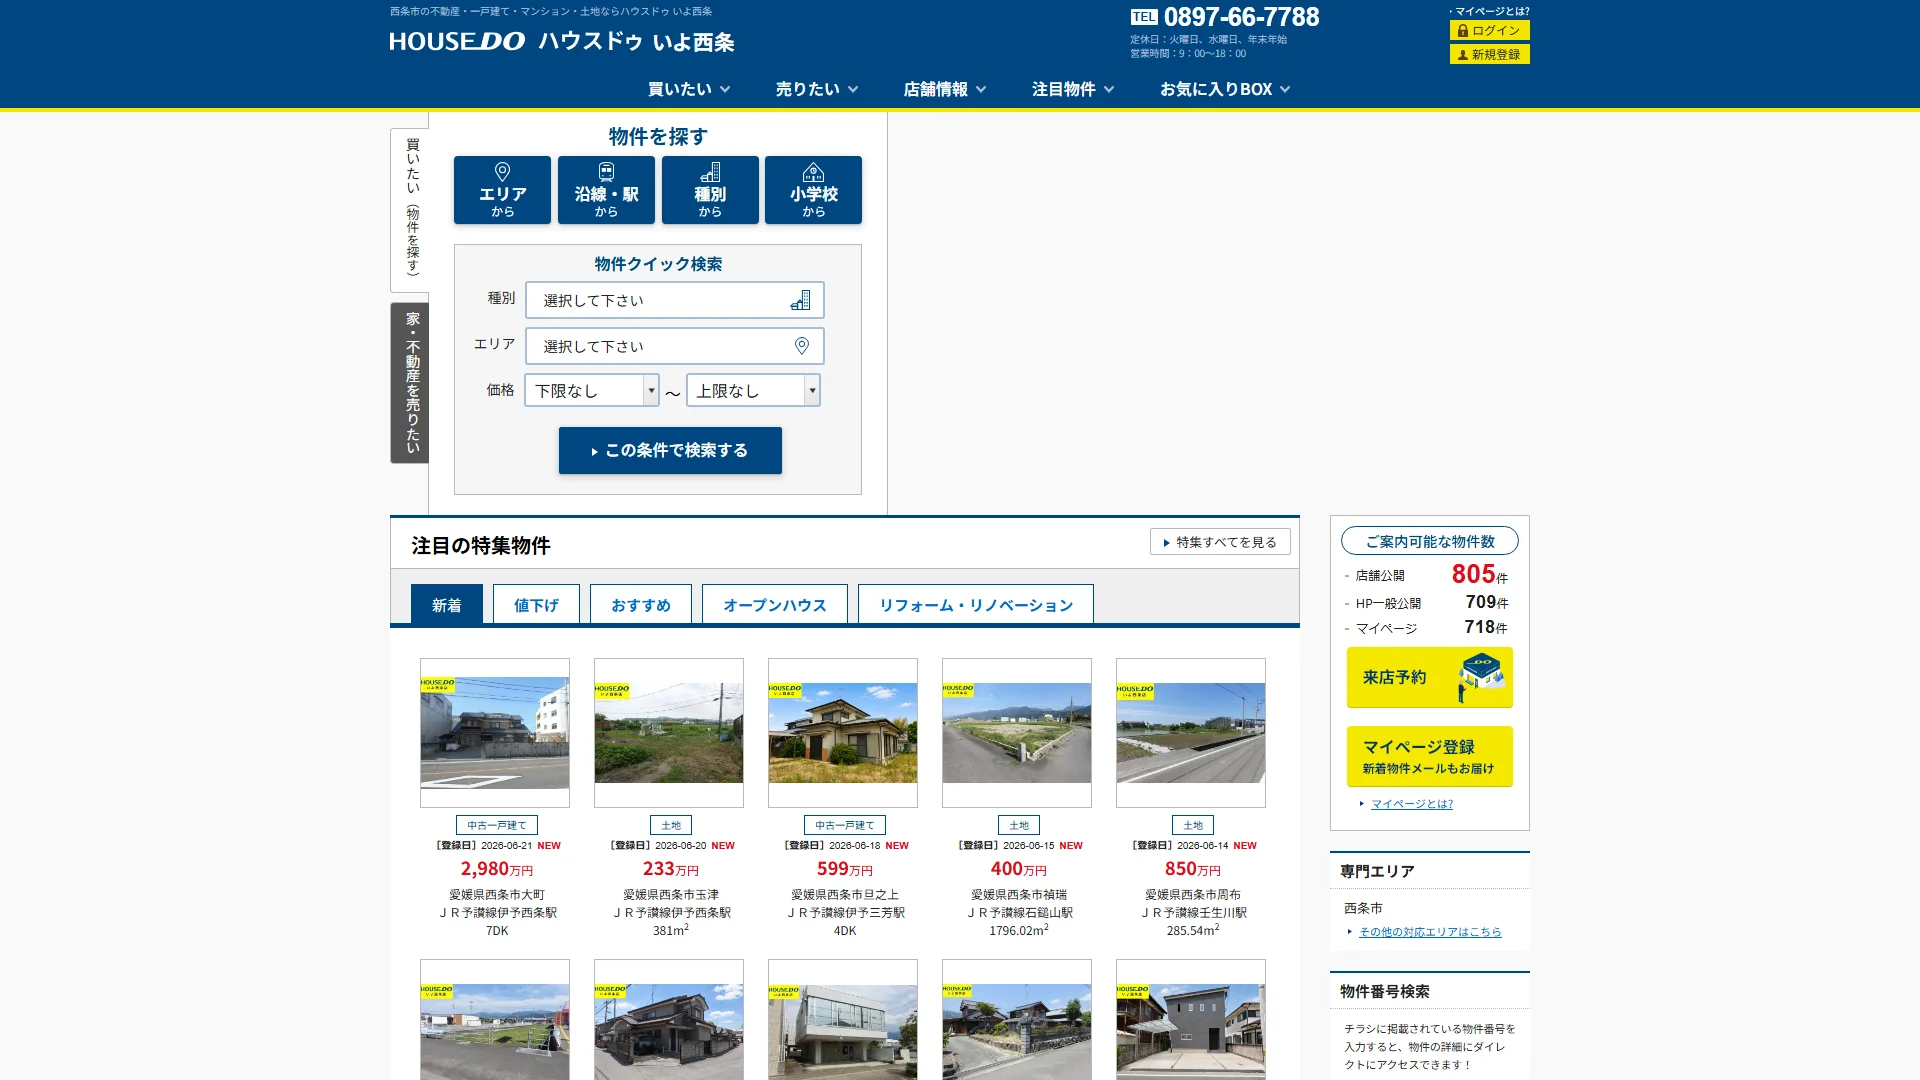Expand the 売りたい menu
The width and height of the screenshot is (1920, 1080).
coord(817,89)
